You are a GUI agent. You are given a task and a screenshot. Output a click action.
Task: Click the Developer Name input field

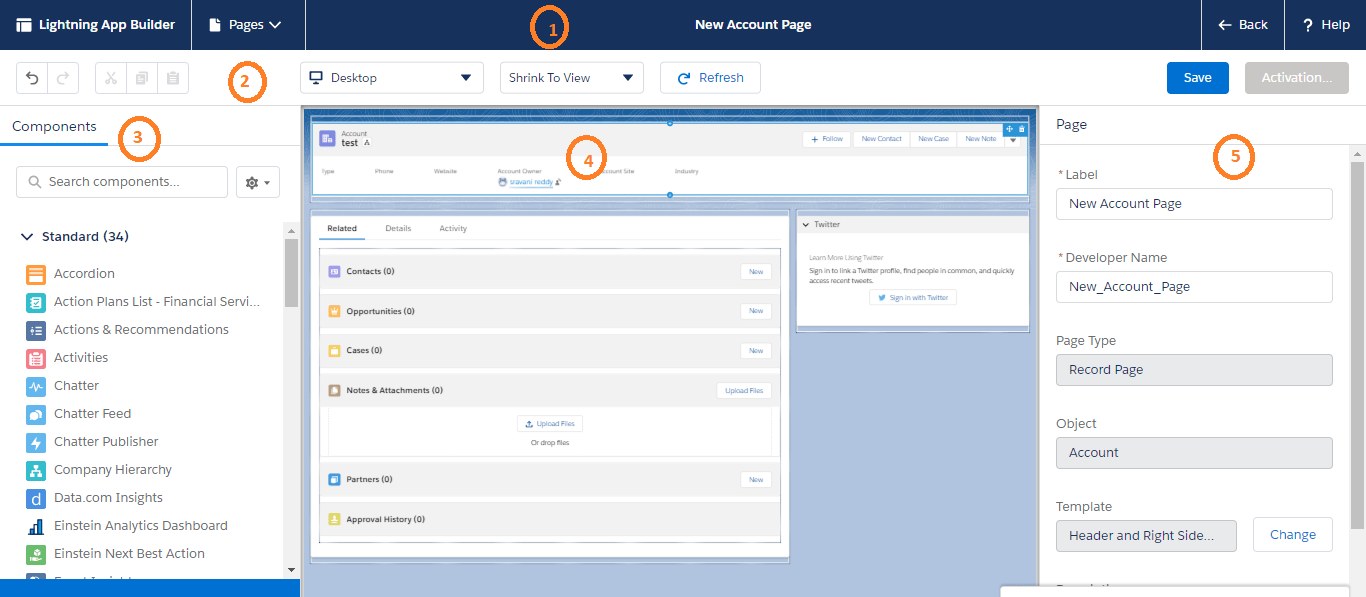click(x=1194, y=286)
